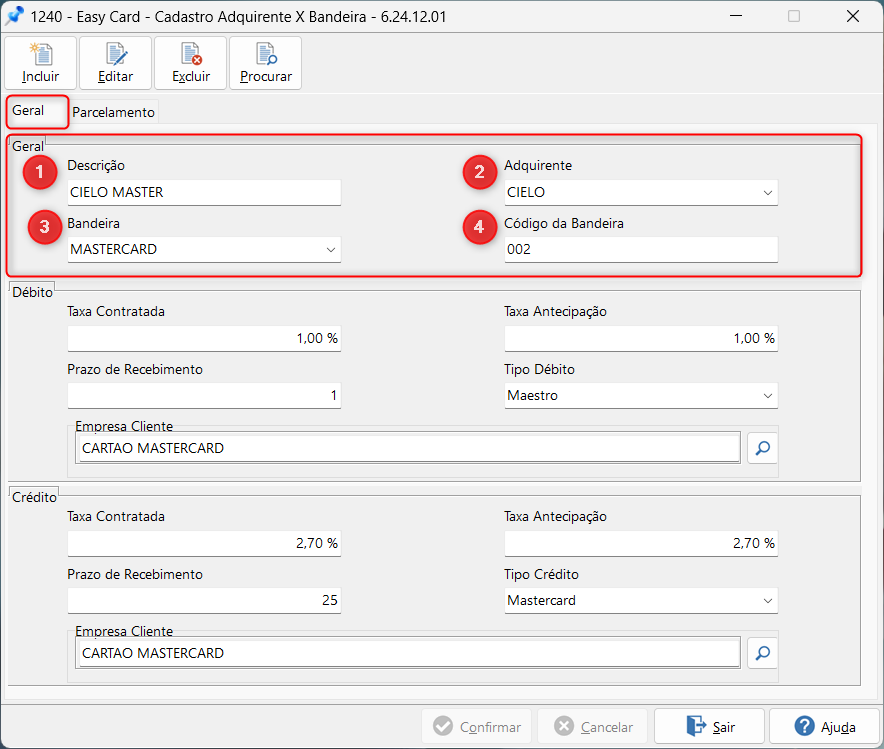The width and height of the screenshot is (884, 749).
Task: Open the Bandeira dropdown showing MASTERCARD
Action: (204, 249)
